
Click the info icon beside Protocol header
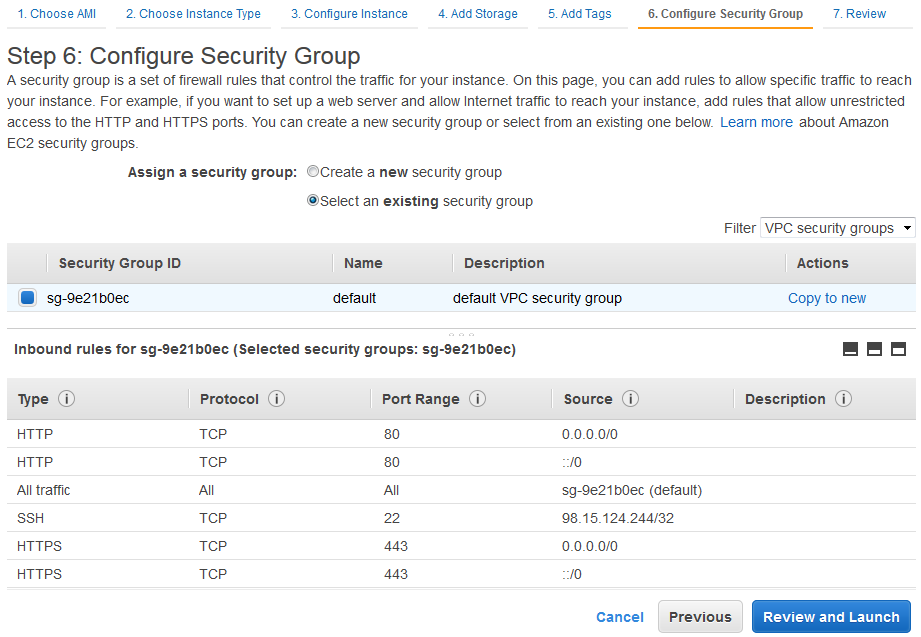click(277, 399)
